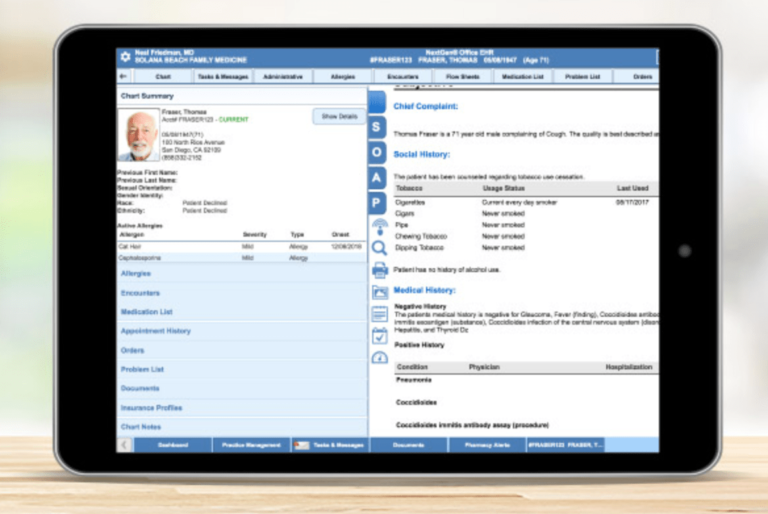Select the Cephalosporins allergy row

point(242,258)
